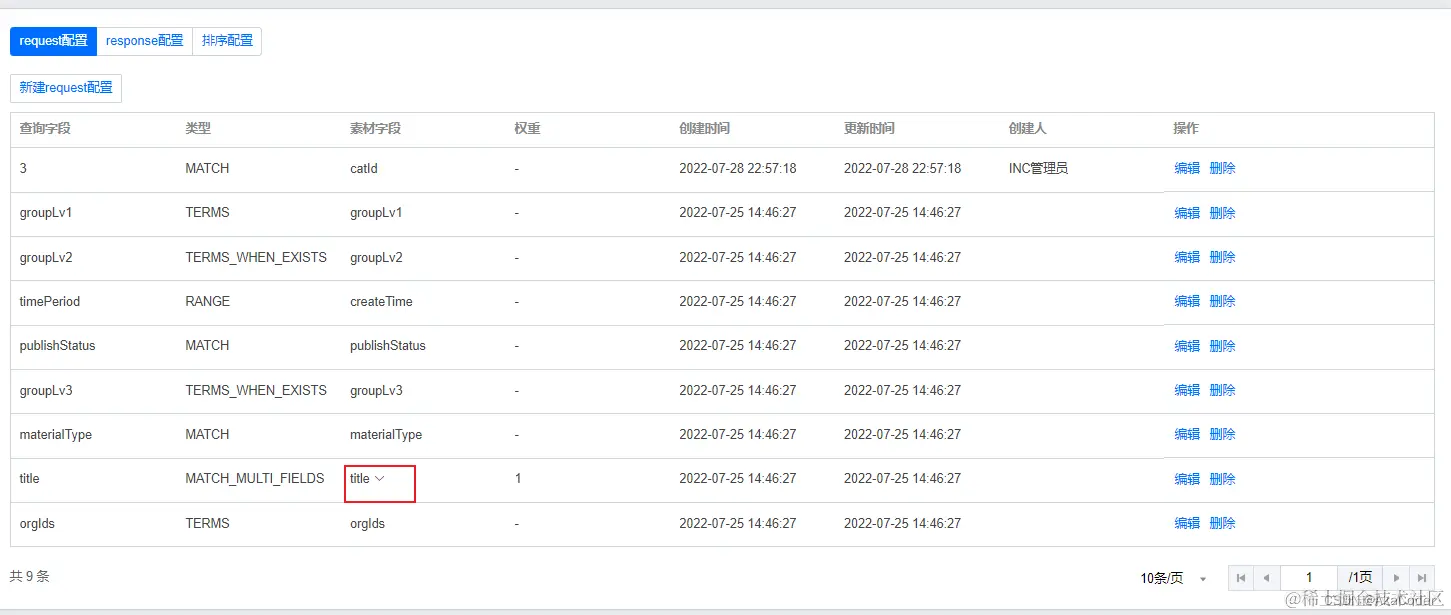Click the 创建时间 column header
This screenshot has height=615, width=1451.
(705, 129)
